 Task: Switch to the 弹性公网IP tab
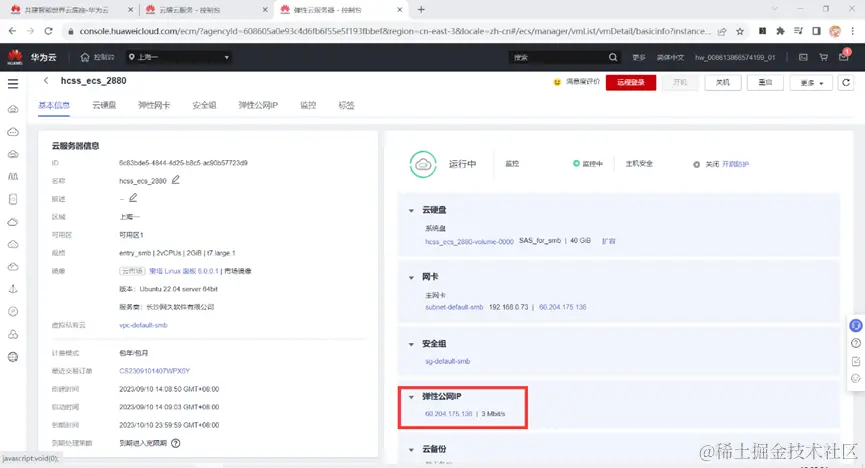point(258,105)
